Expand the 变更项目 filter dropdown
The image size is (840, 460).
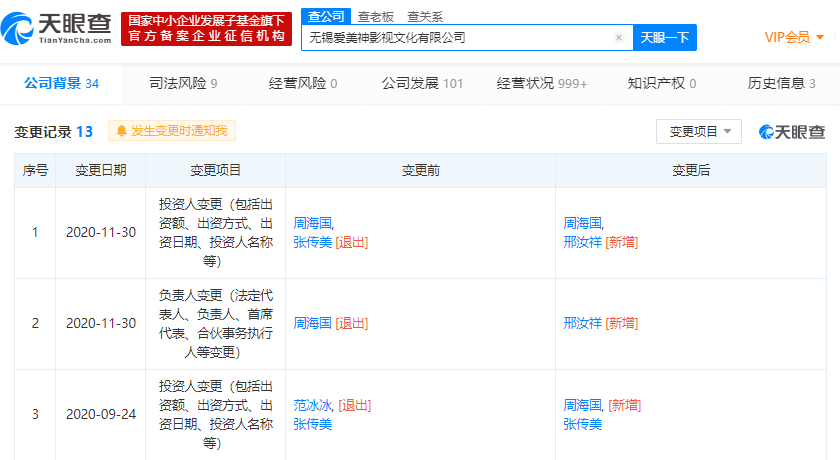pos(699,131)
